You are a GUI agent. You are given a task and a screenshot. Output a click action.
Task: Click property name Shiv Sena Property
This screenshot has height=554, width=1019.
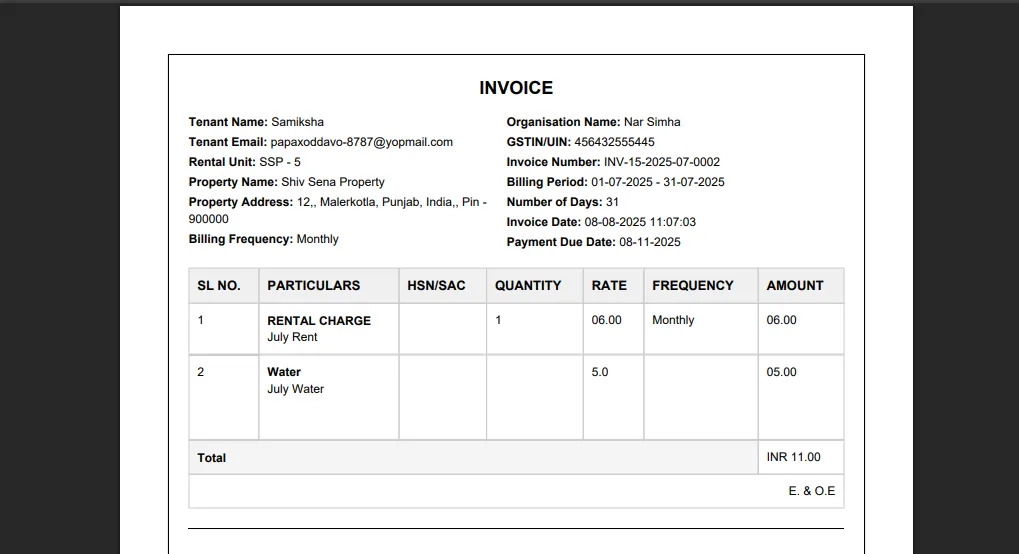tap(333, 182)
